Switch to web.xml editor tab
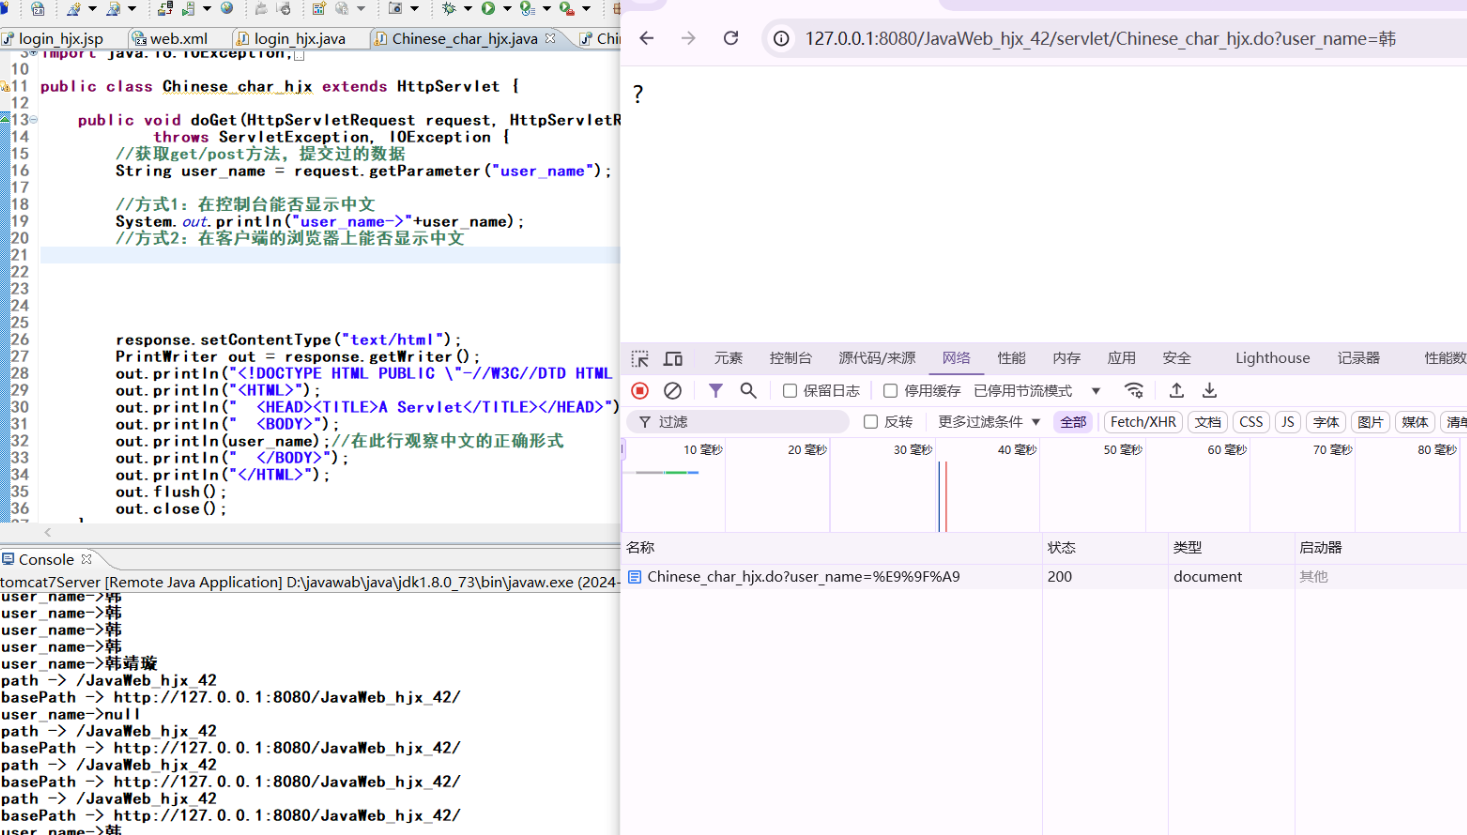The image size is (1467, 835). tap(172, 38)
